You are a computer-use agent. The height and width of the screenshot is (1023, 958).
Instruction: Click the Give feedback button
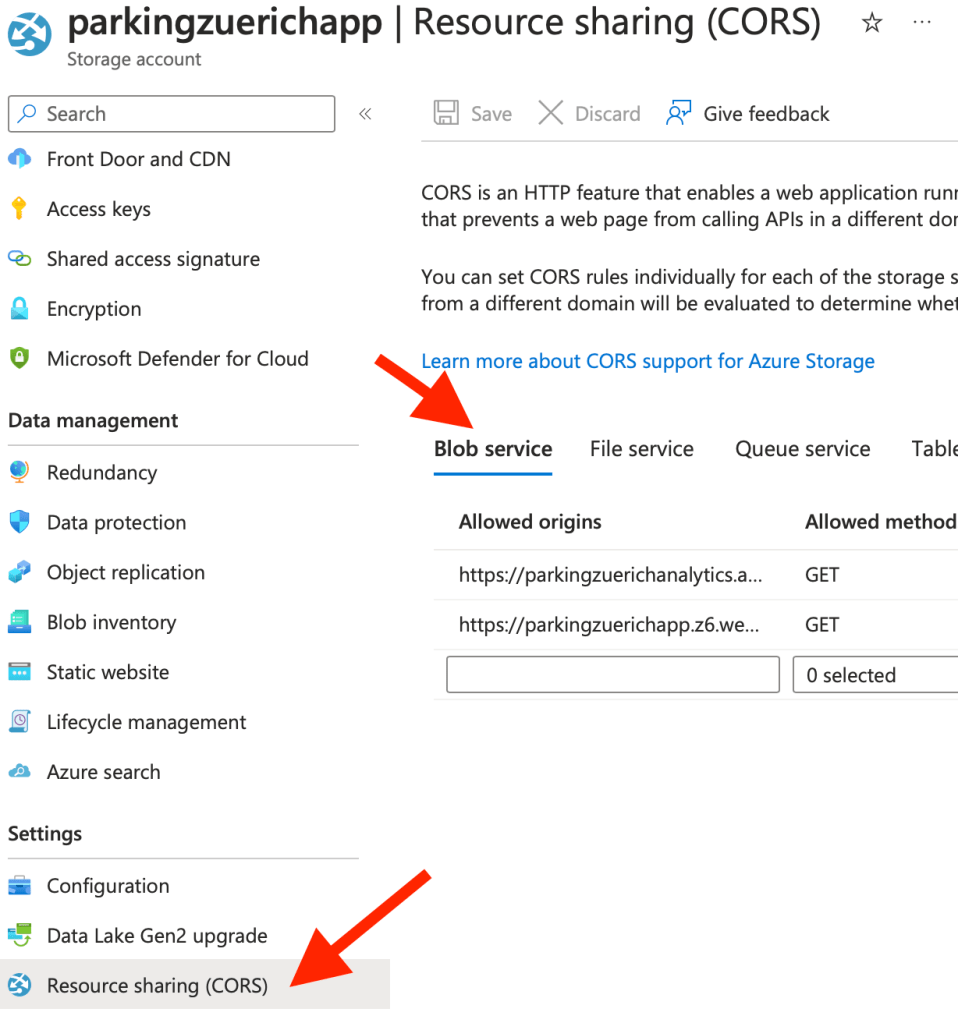748,114
